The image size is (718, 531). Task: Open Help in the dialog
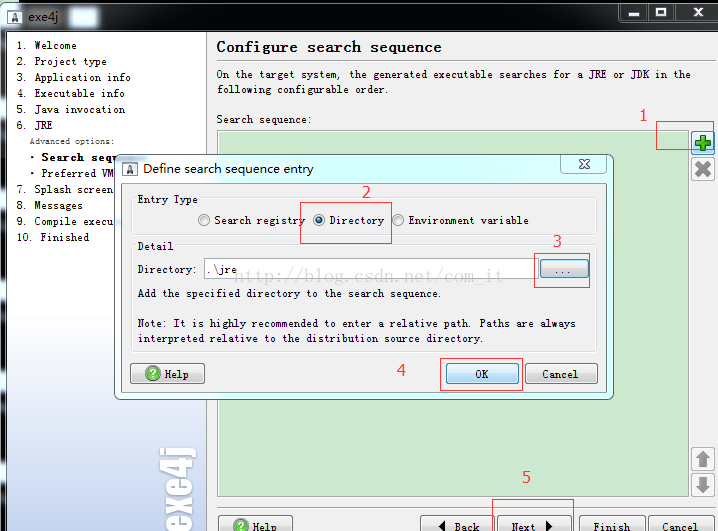coord(167,374)
